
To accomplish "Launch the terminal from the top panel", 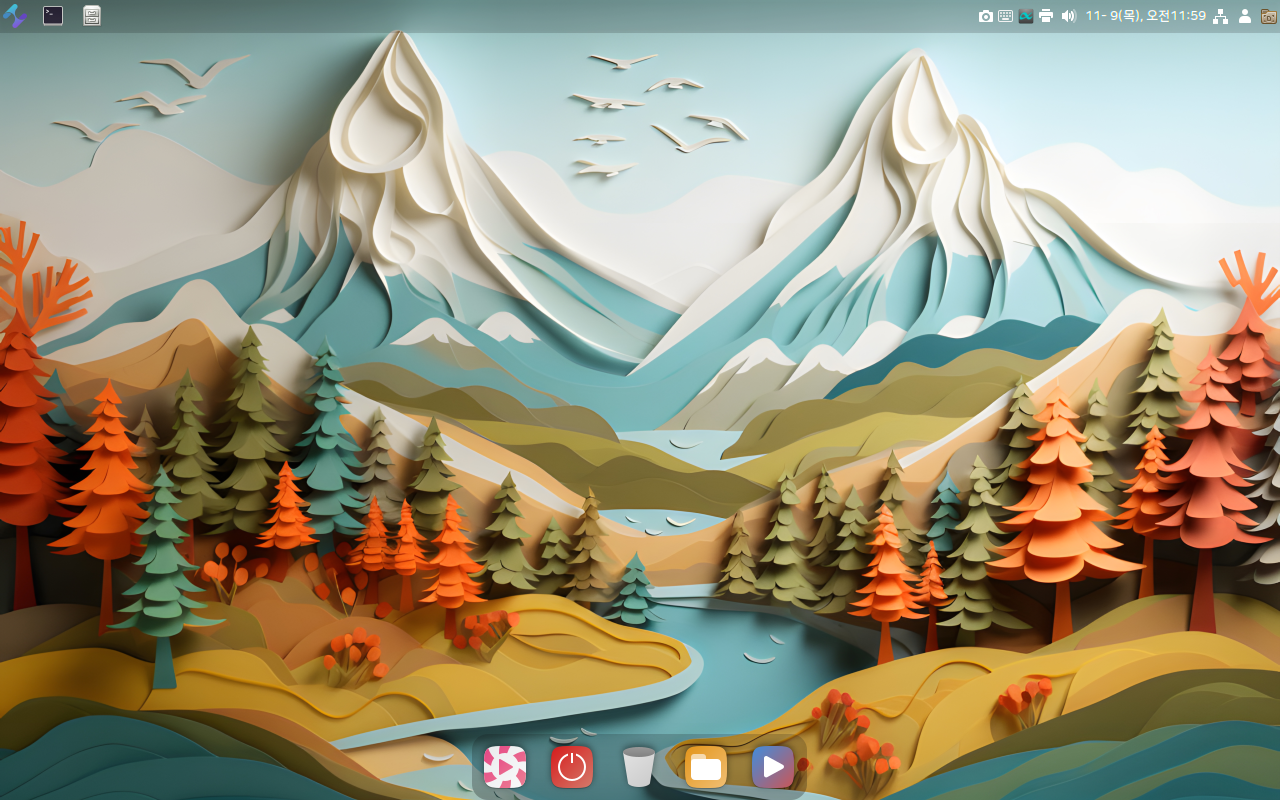I will (x=53, y=15).
